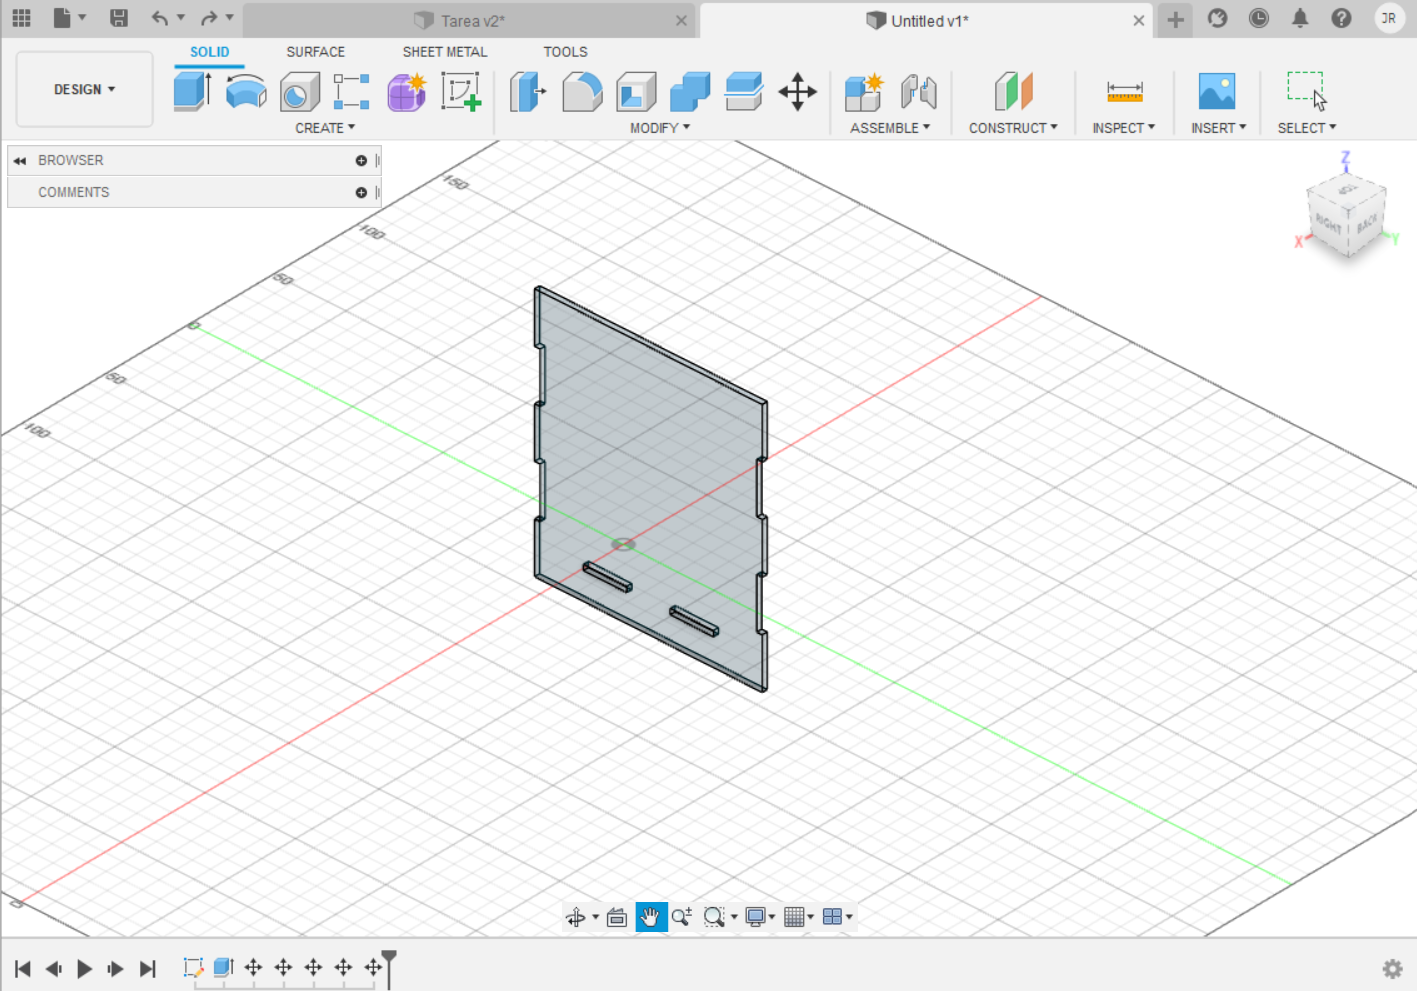Open the INSERT dropdown menu
This screenshot has width=1417, height=991.
pyautogui.click(x=1219, y=128)
